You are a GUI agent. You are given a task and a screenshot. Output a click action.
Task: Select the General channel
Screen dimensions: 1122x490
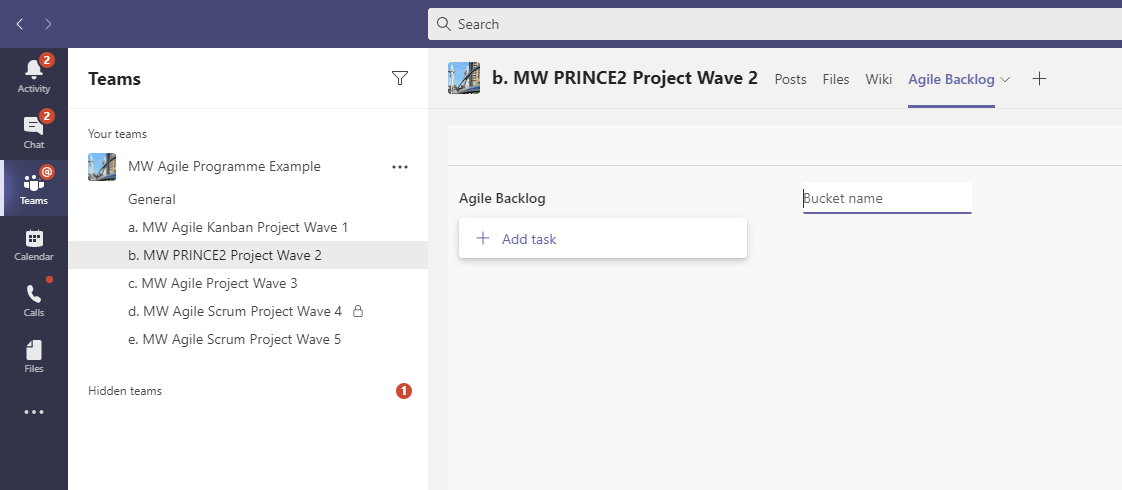pos(152,199)
